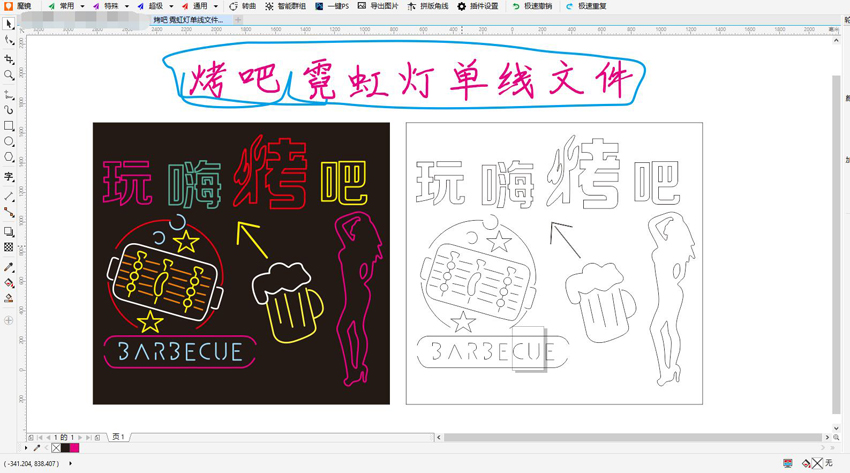Go to the next page arrow
Screen dimensions: 850x473
[x=80, y=437]
